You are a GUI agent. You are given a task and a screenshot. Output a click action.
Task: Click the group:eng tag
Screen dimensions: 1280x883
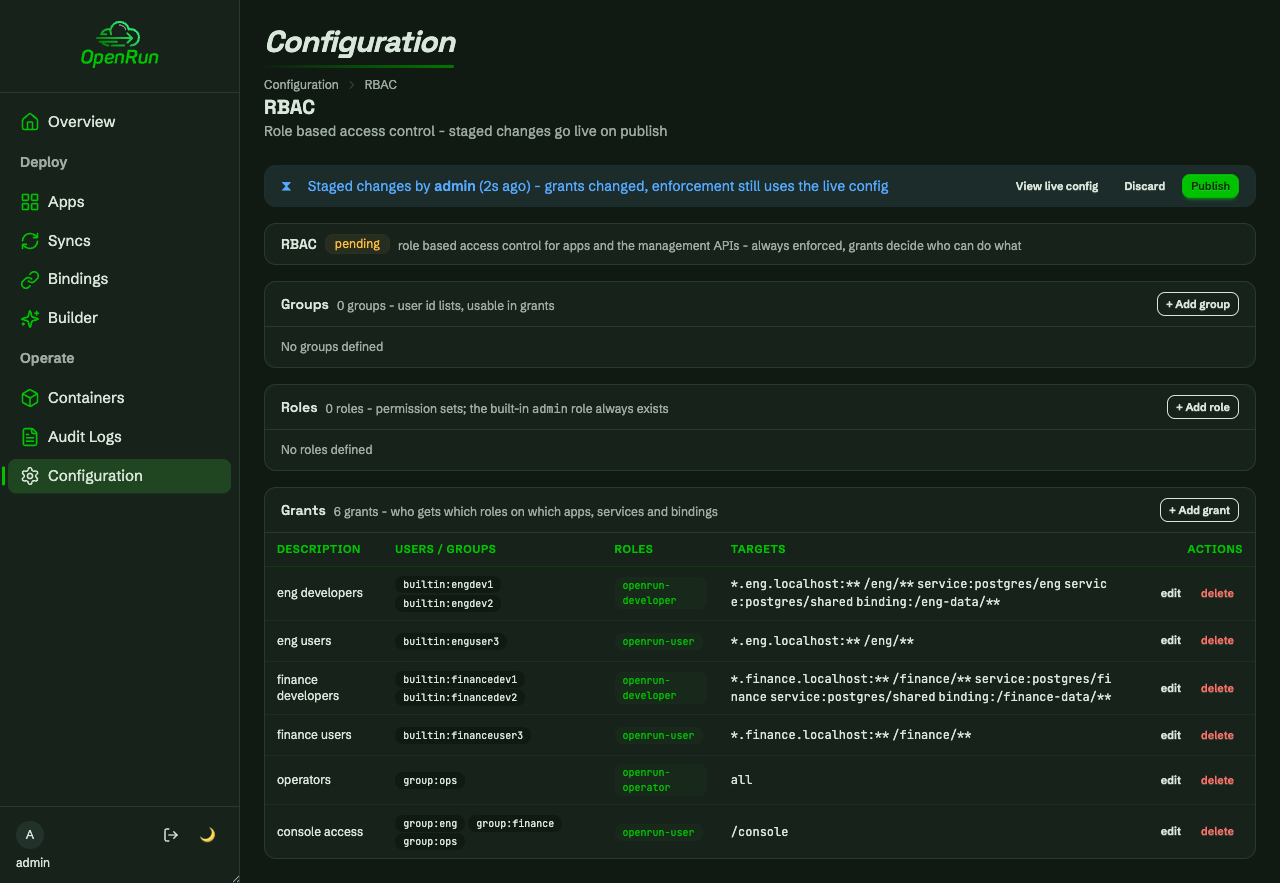[x=430, y=823]
